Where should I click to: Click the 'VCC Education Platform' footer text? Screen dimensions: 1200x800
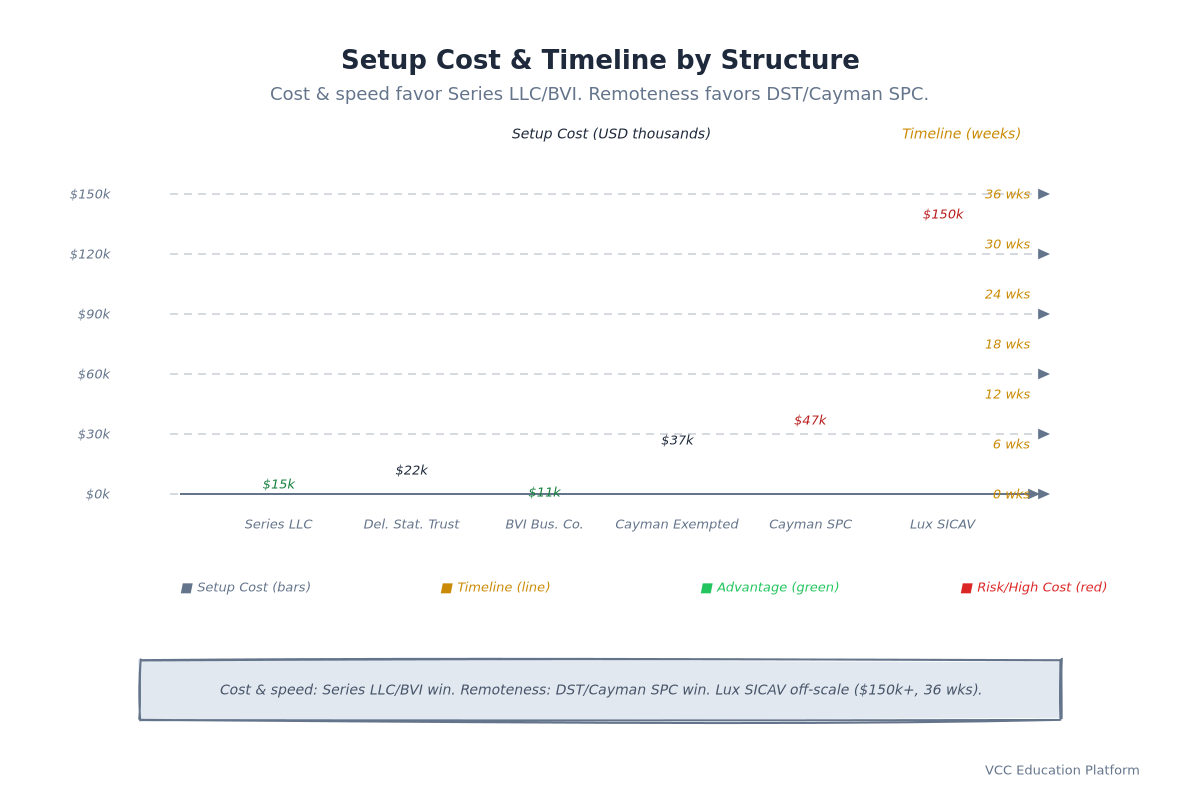(1062, 770)
